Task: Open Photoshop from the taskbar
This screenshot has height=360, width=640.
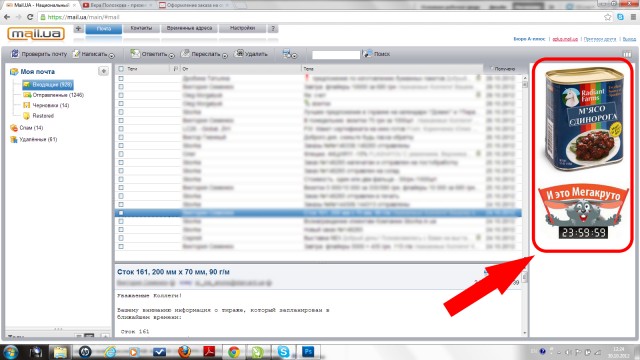Action: coord(308,351)
